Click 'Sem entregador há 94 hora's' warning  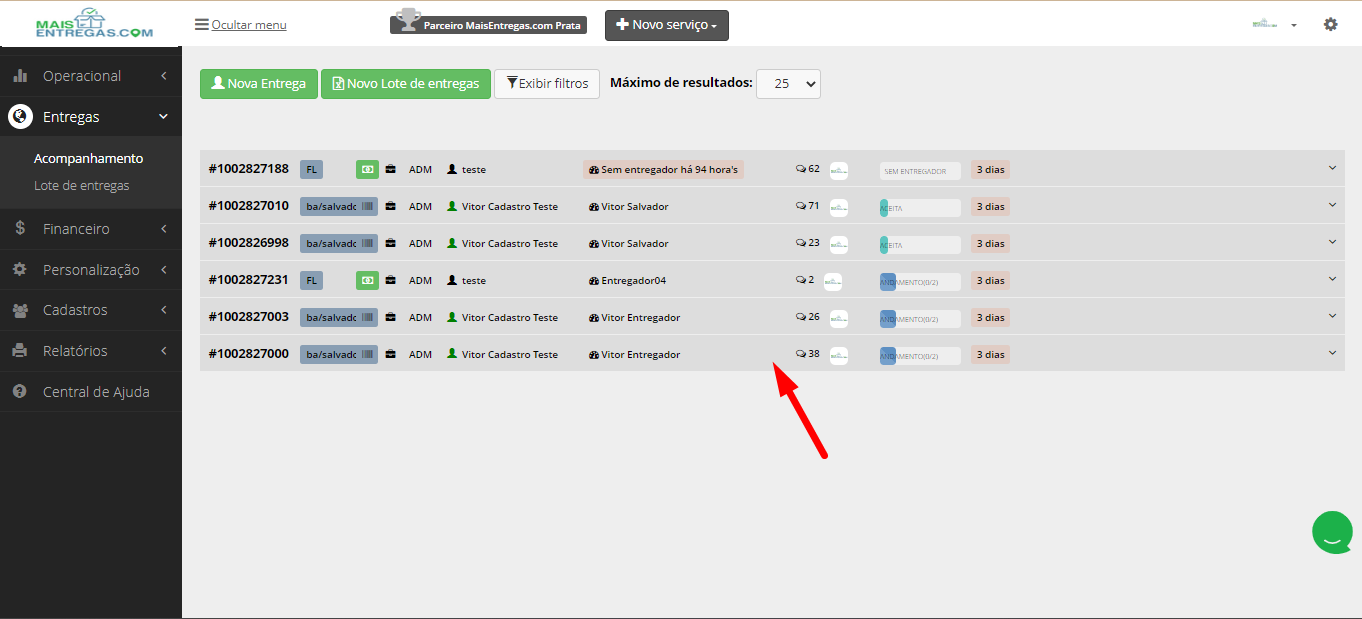click(664, 170)
